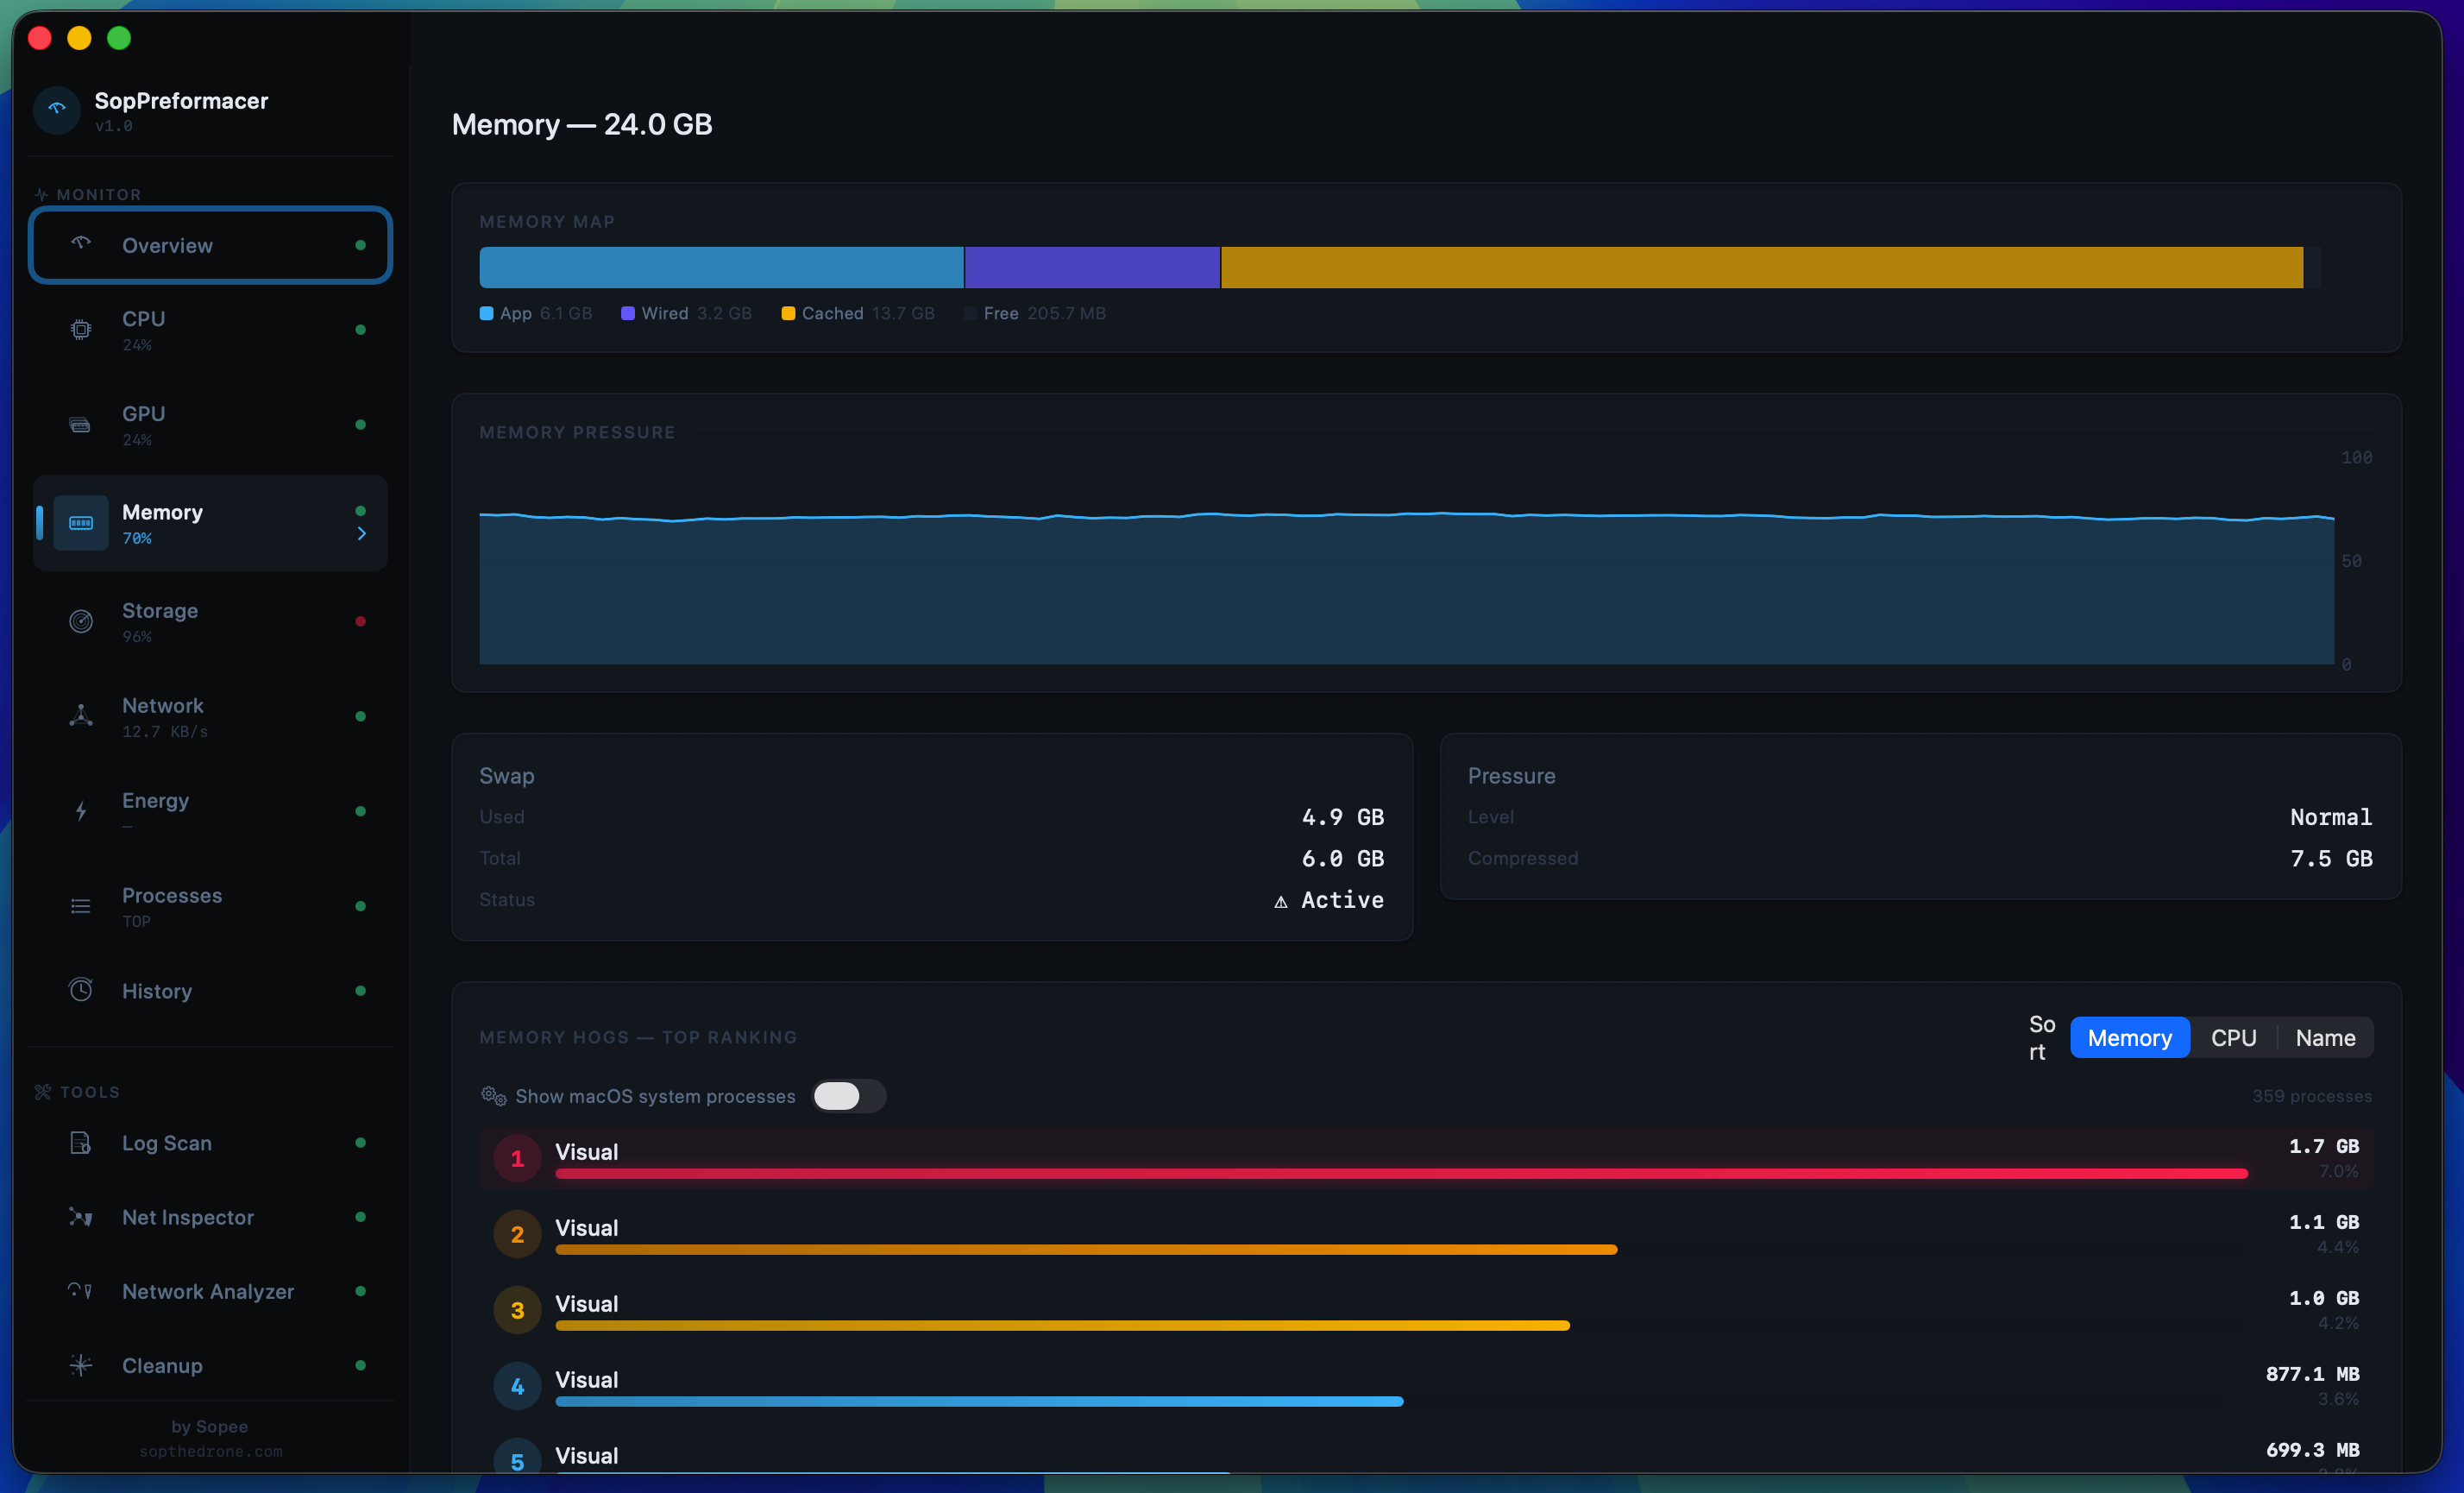Enable Show macOS system processes

[848, 1096]
